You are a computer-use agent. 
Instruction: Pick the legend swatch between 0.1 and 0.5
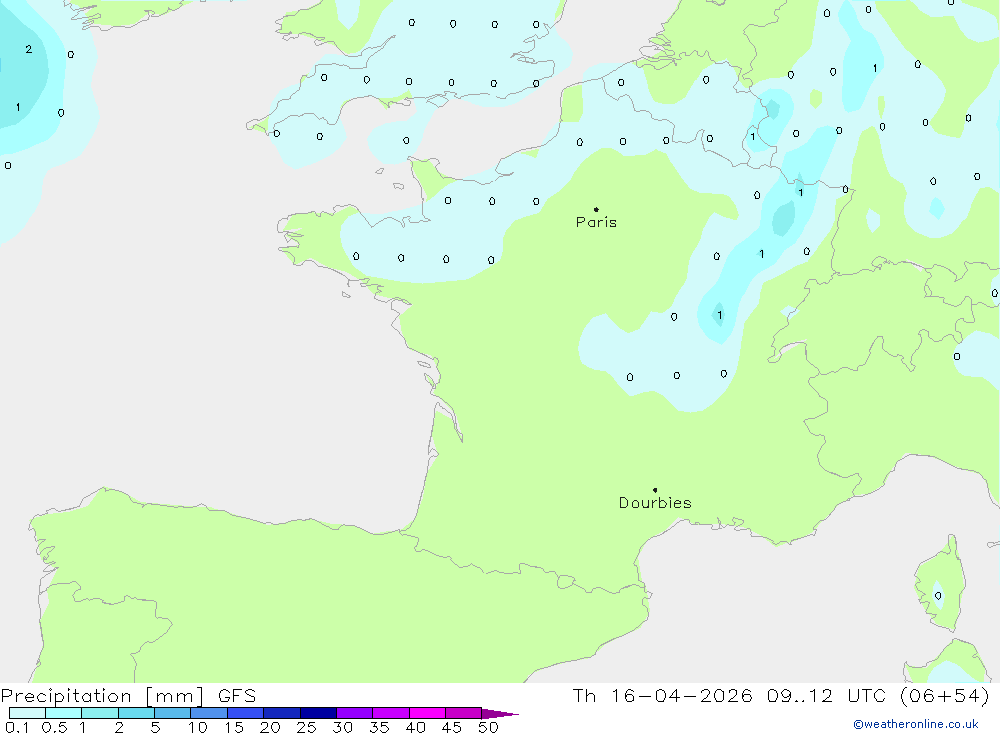point(27,713)
